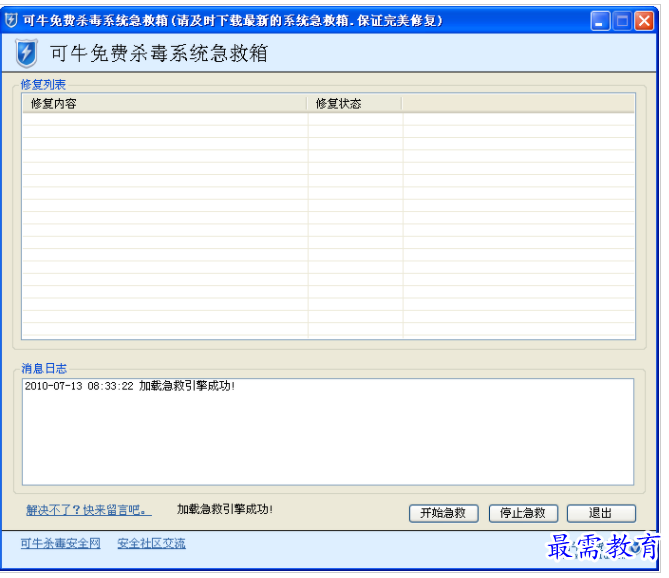Sort by the 修复状态 column header
This screenshot has width=669, height=578.
tap(355, 104)
